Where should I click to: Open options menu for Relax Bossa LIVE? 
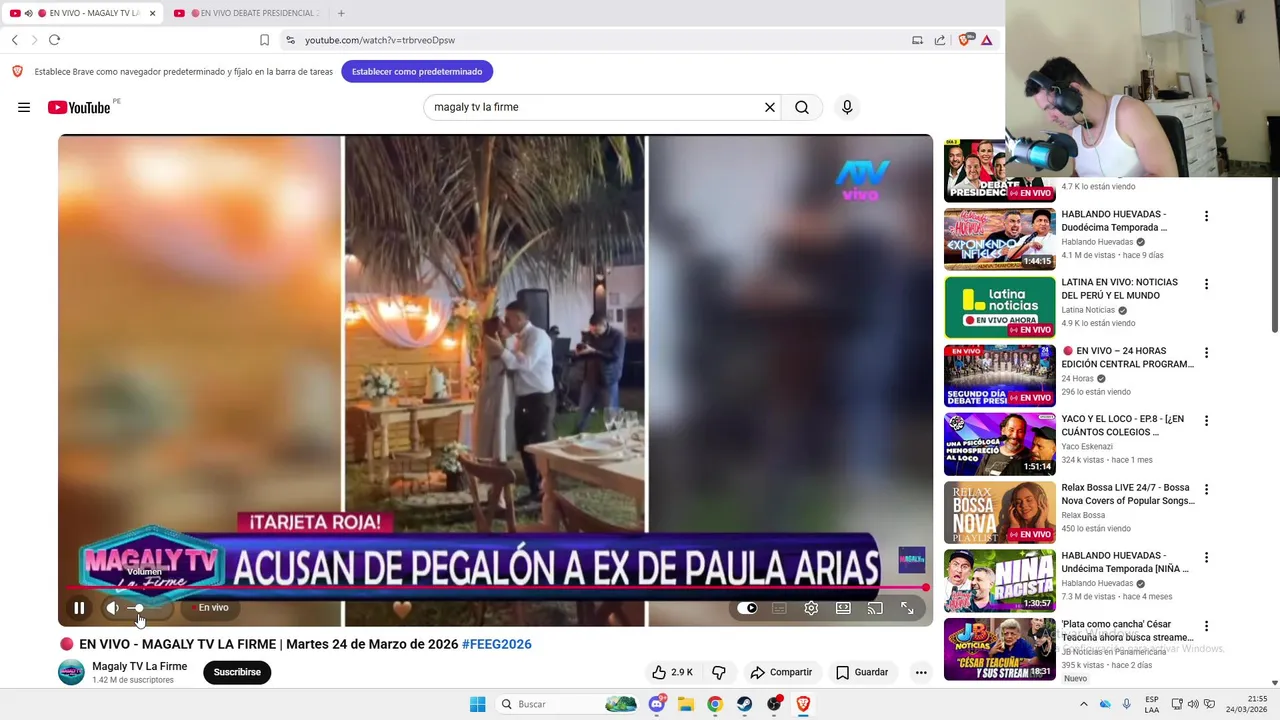click(1206, 489)
